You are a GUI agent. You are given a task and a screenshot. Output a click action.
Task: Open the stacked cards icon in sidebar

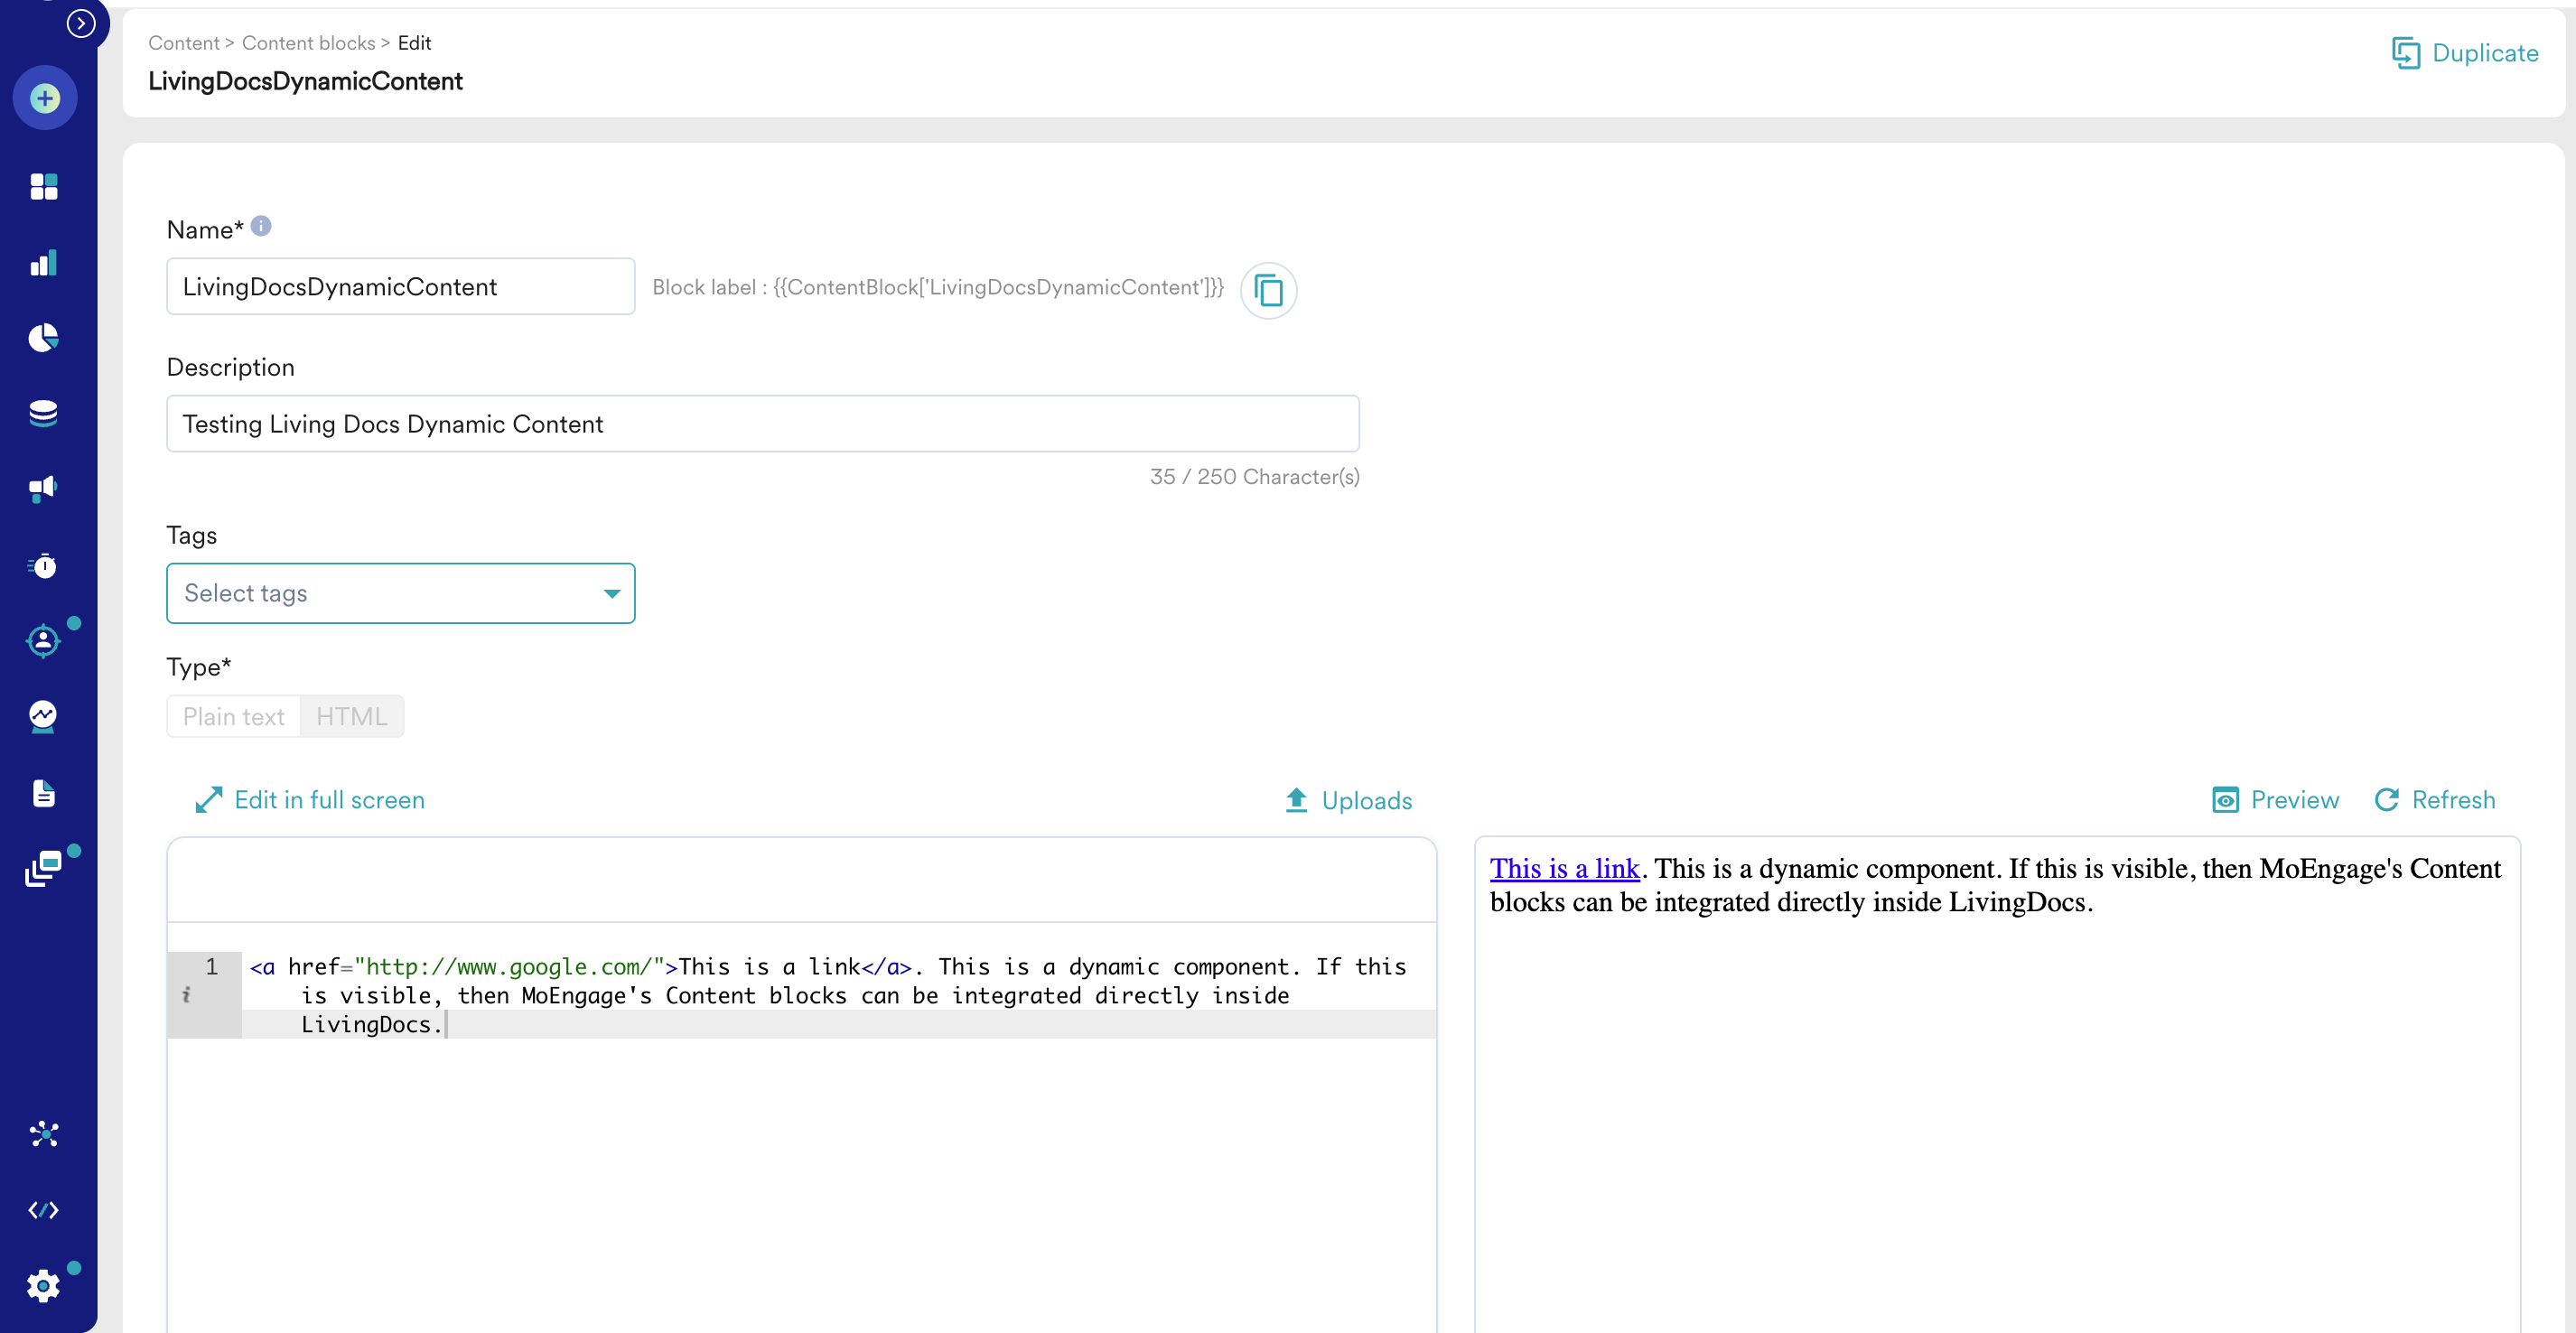(x=44, y=869)
